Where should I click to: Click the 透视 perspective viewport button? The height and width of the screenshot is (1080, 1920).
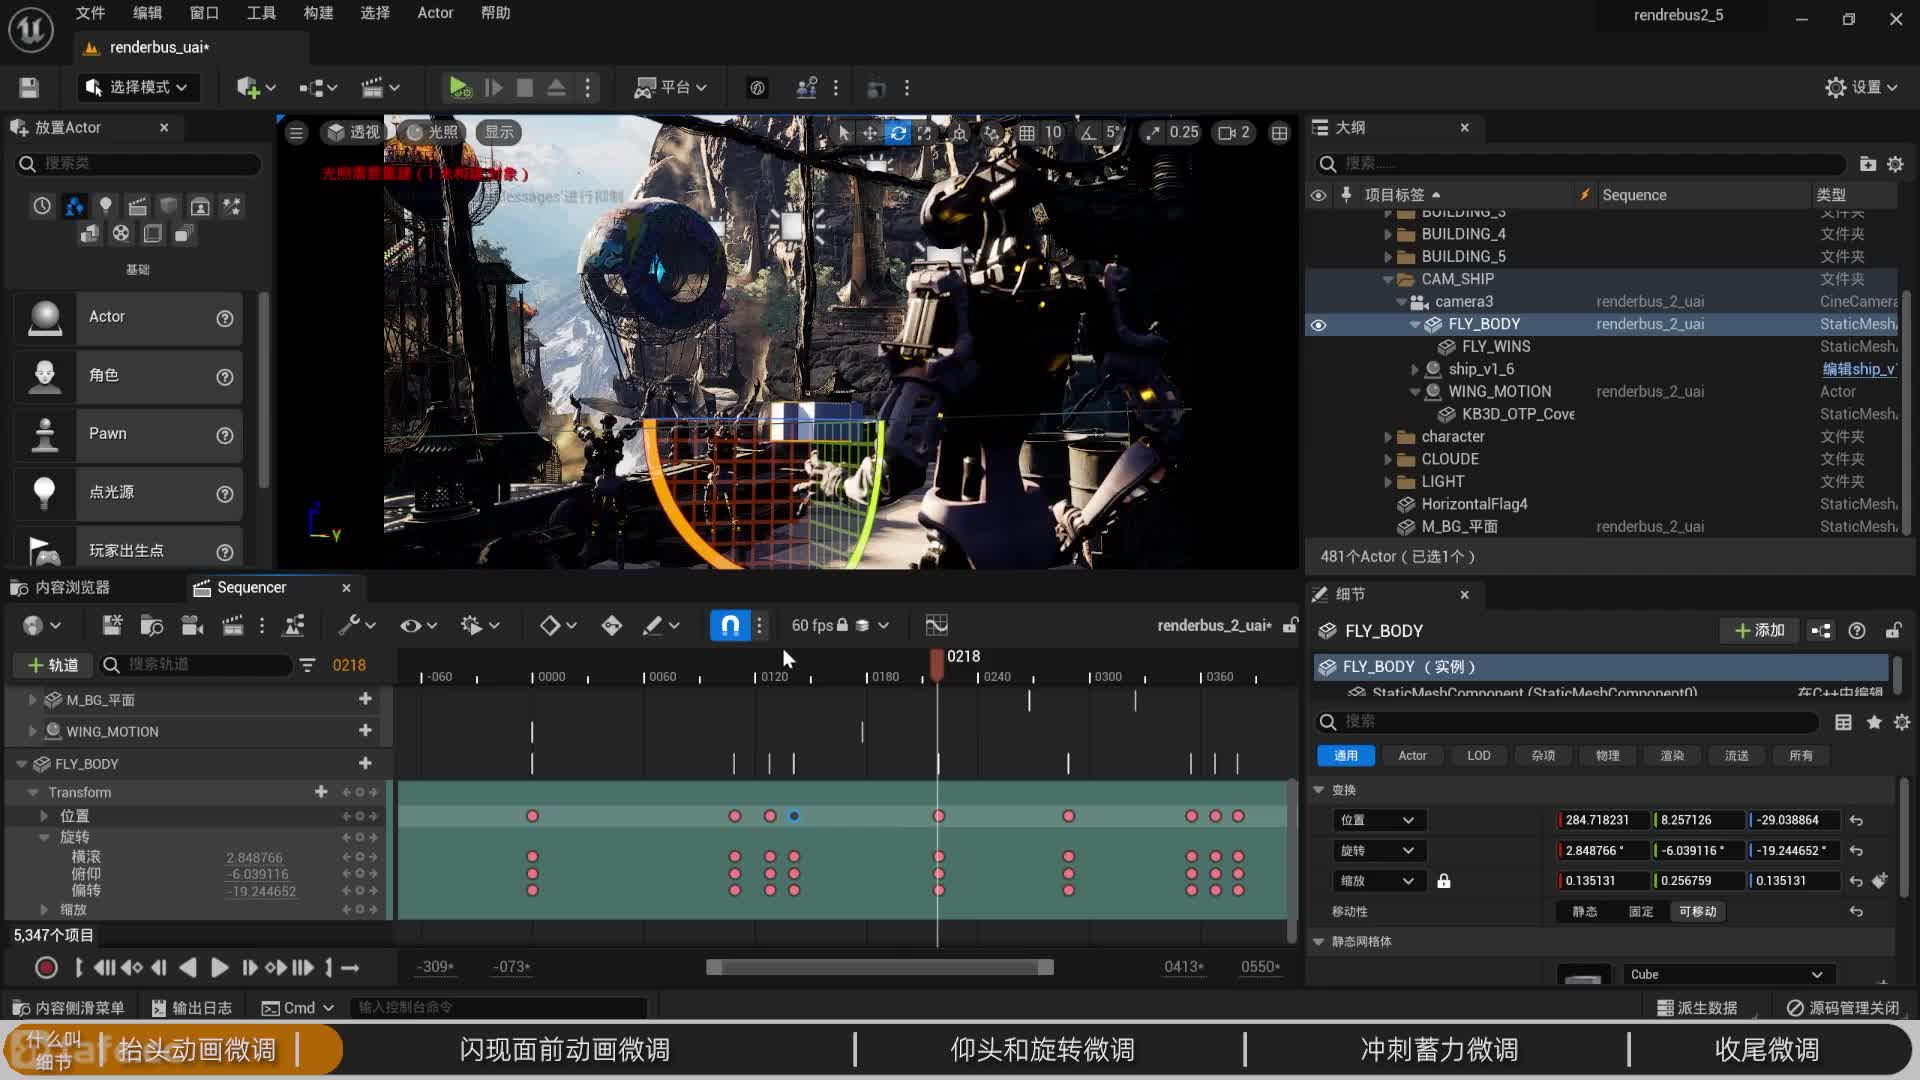(x=354, y=133)
